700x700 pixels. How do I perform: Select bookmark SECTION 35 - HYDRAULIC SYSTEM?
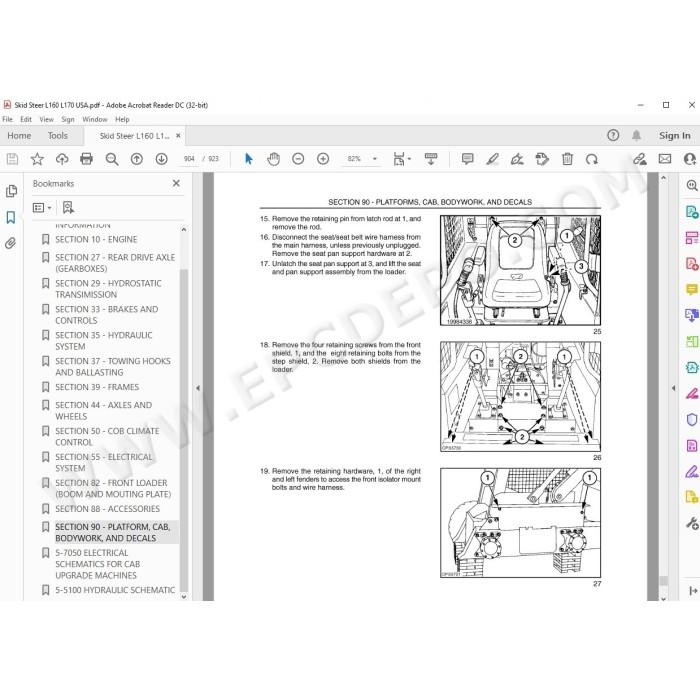(104, 341)
